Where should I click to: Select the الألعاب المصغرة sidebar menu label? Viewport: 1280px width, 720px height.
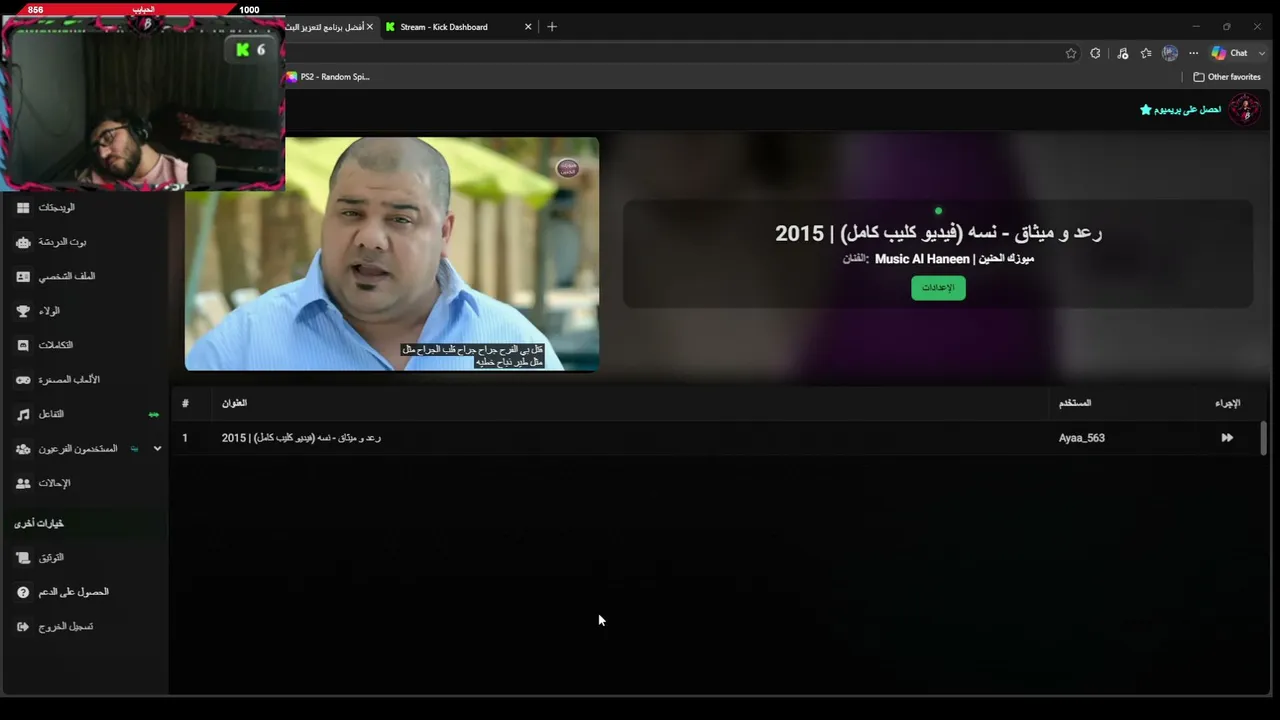[x=69, y=380]
